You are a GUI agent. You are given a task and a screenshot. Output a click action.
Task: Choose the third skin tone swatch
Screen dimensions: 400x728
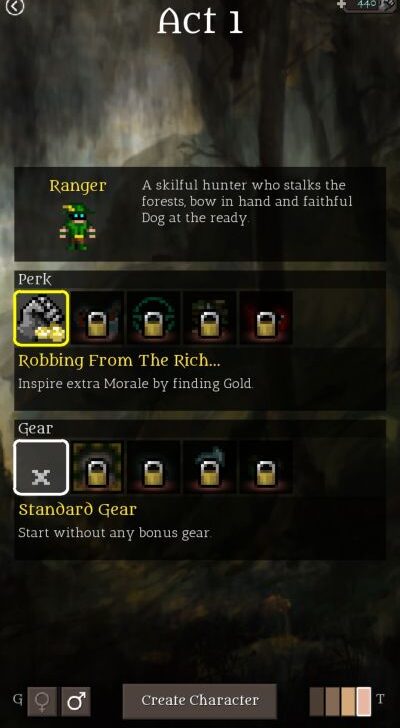coord(348,701)
